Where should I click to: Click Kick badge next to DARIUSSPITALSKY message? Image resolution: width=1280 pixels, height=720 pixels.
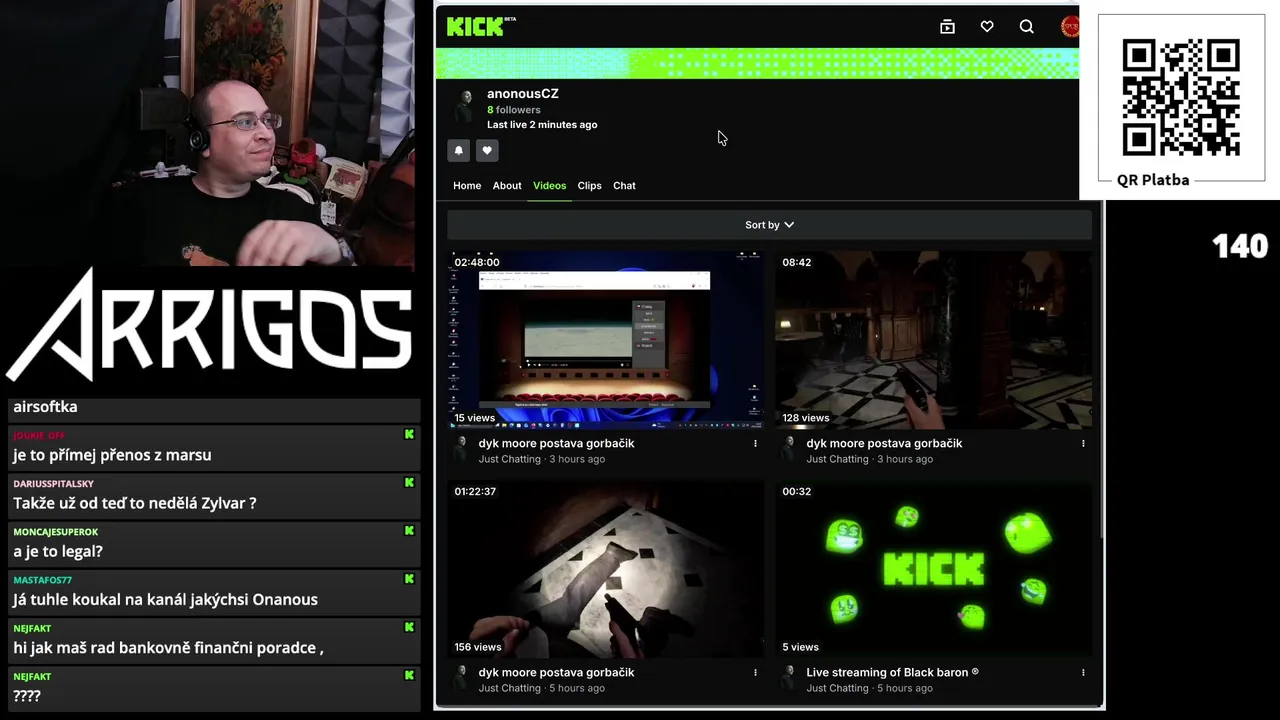pos(409,482)
